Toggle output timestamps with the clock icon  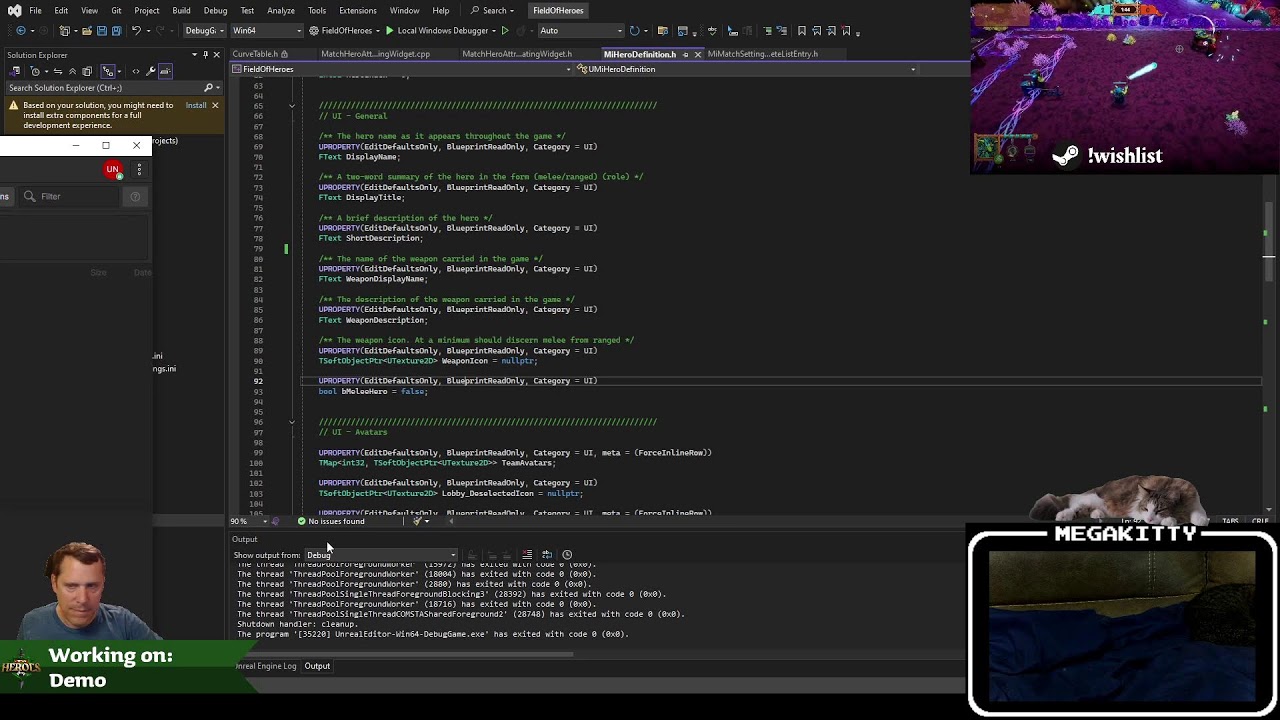[x=567, y=555]
